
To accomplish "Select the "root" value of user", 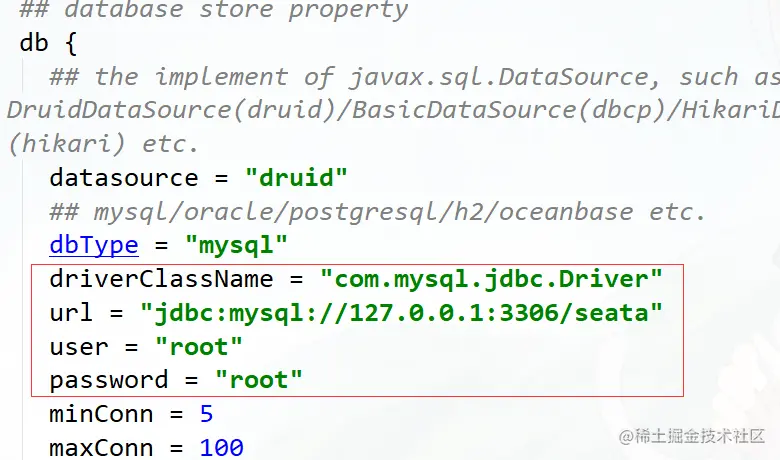I will (199, 347).
